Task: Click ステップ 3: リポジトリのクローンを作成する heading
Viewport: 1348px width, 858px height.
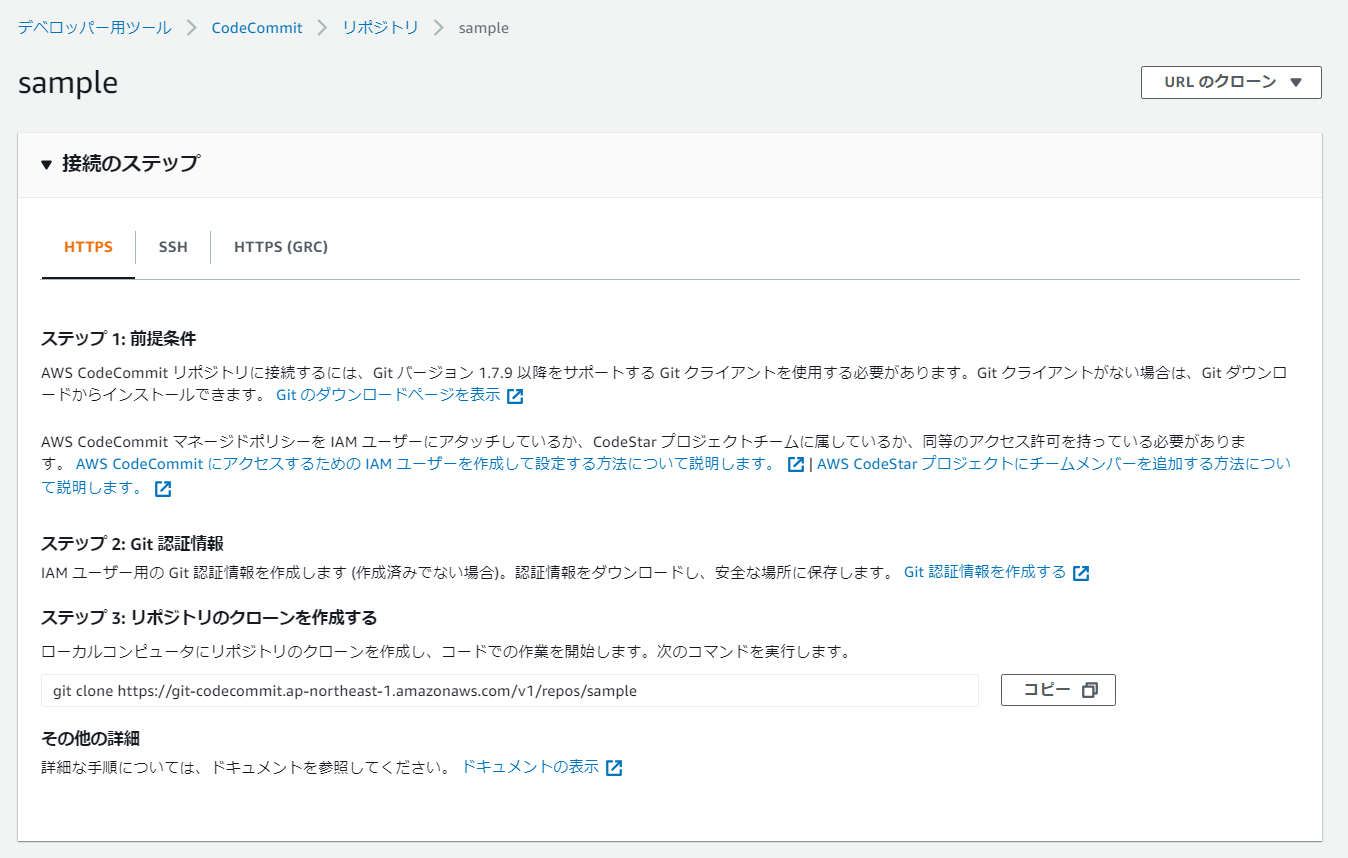Action: [209, 617]
